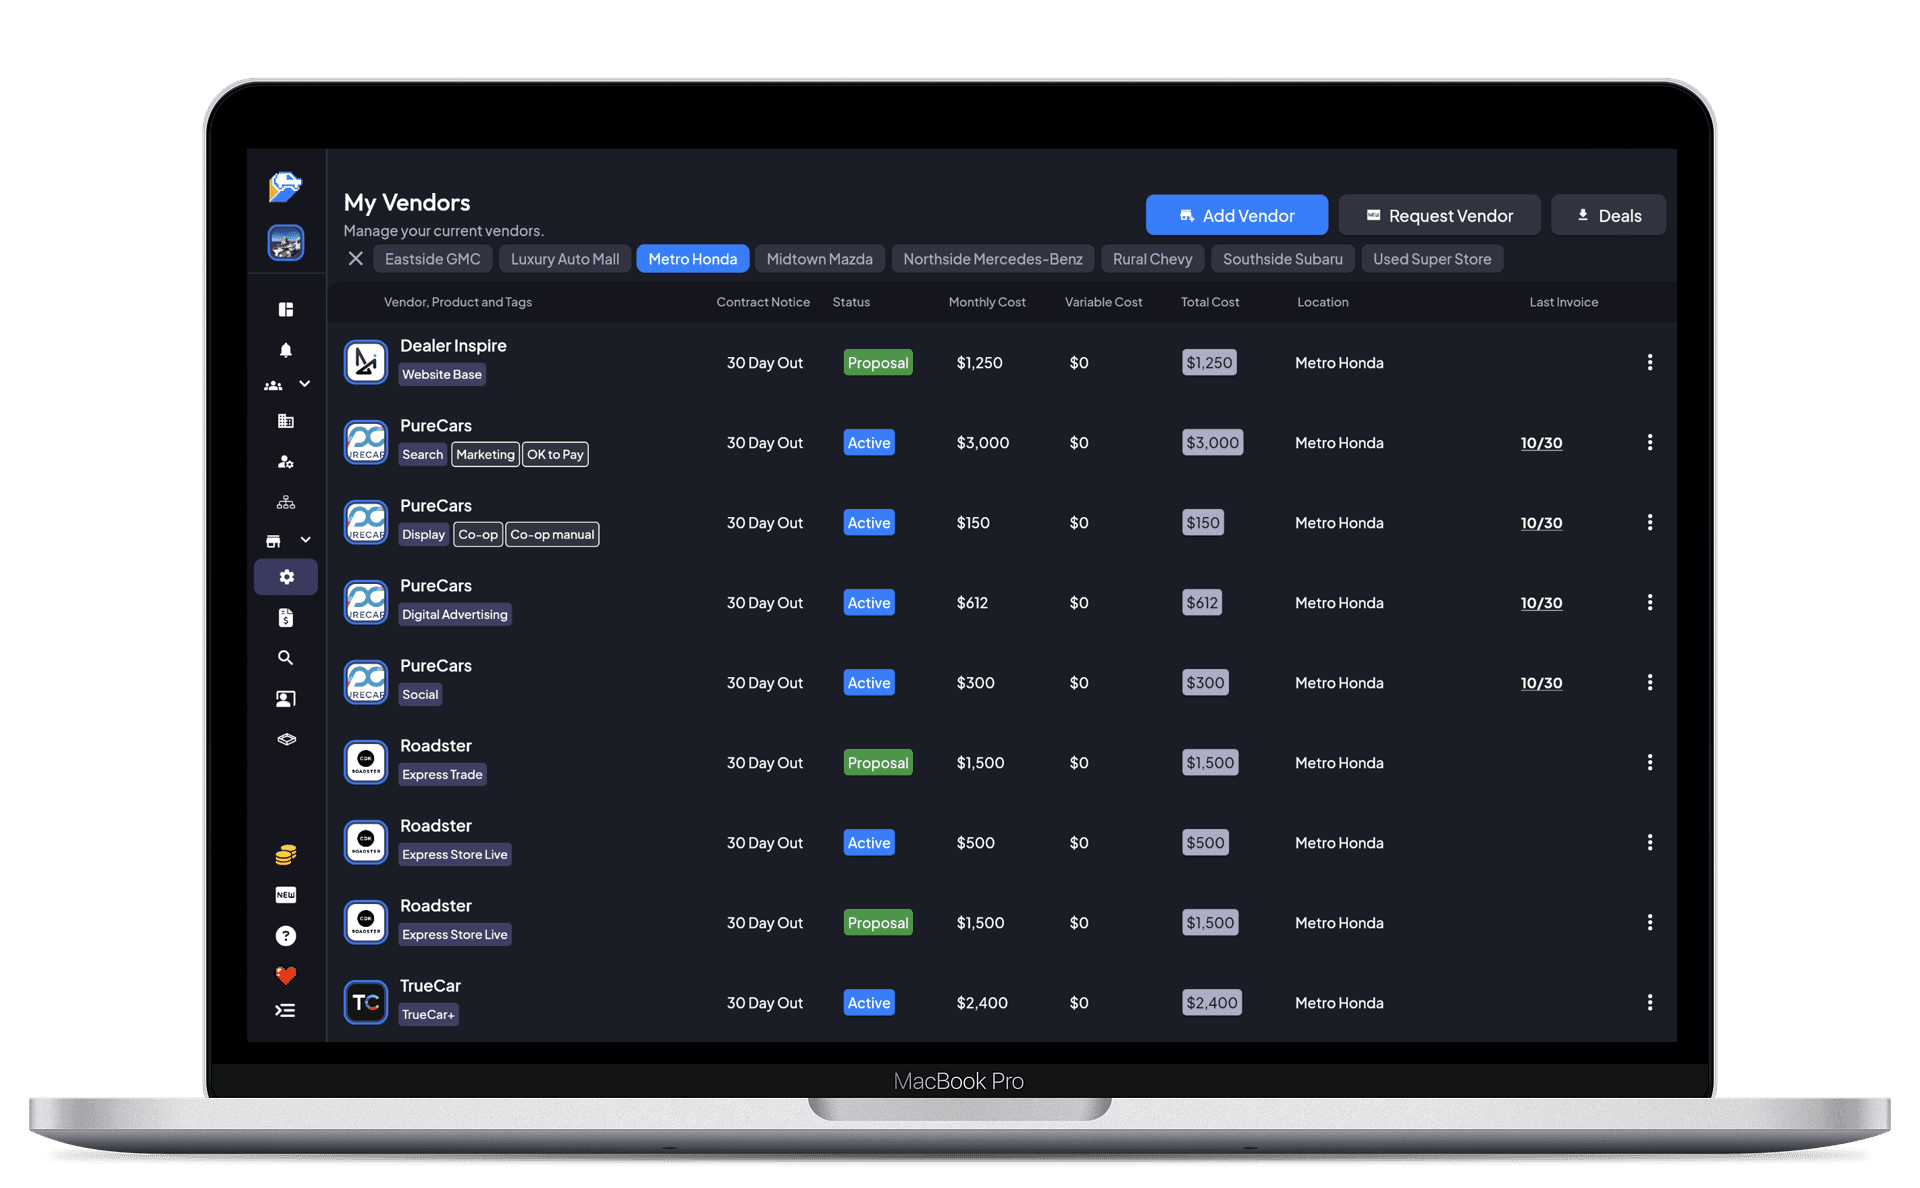Viewport: 1920px width, 1188px height.
Task: Expand the Roadster Express Trade row menu
Action: click(1650, 761)
